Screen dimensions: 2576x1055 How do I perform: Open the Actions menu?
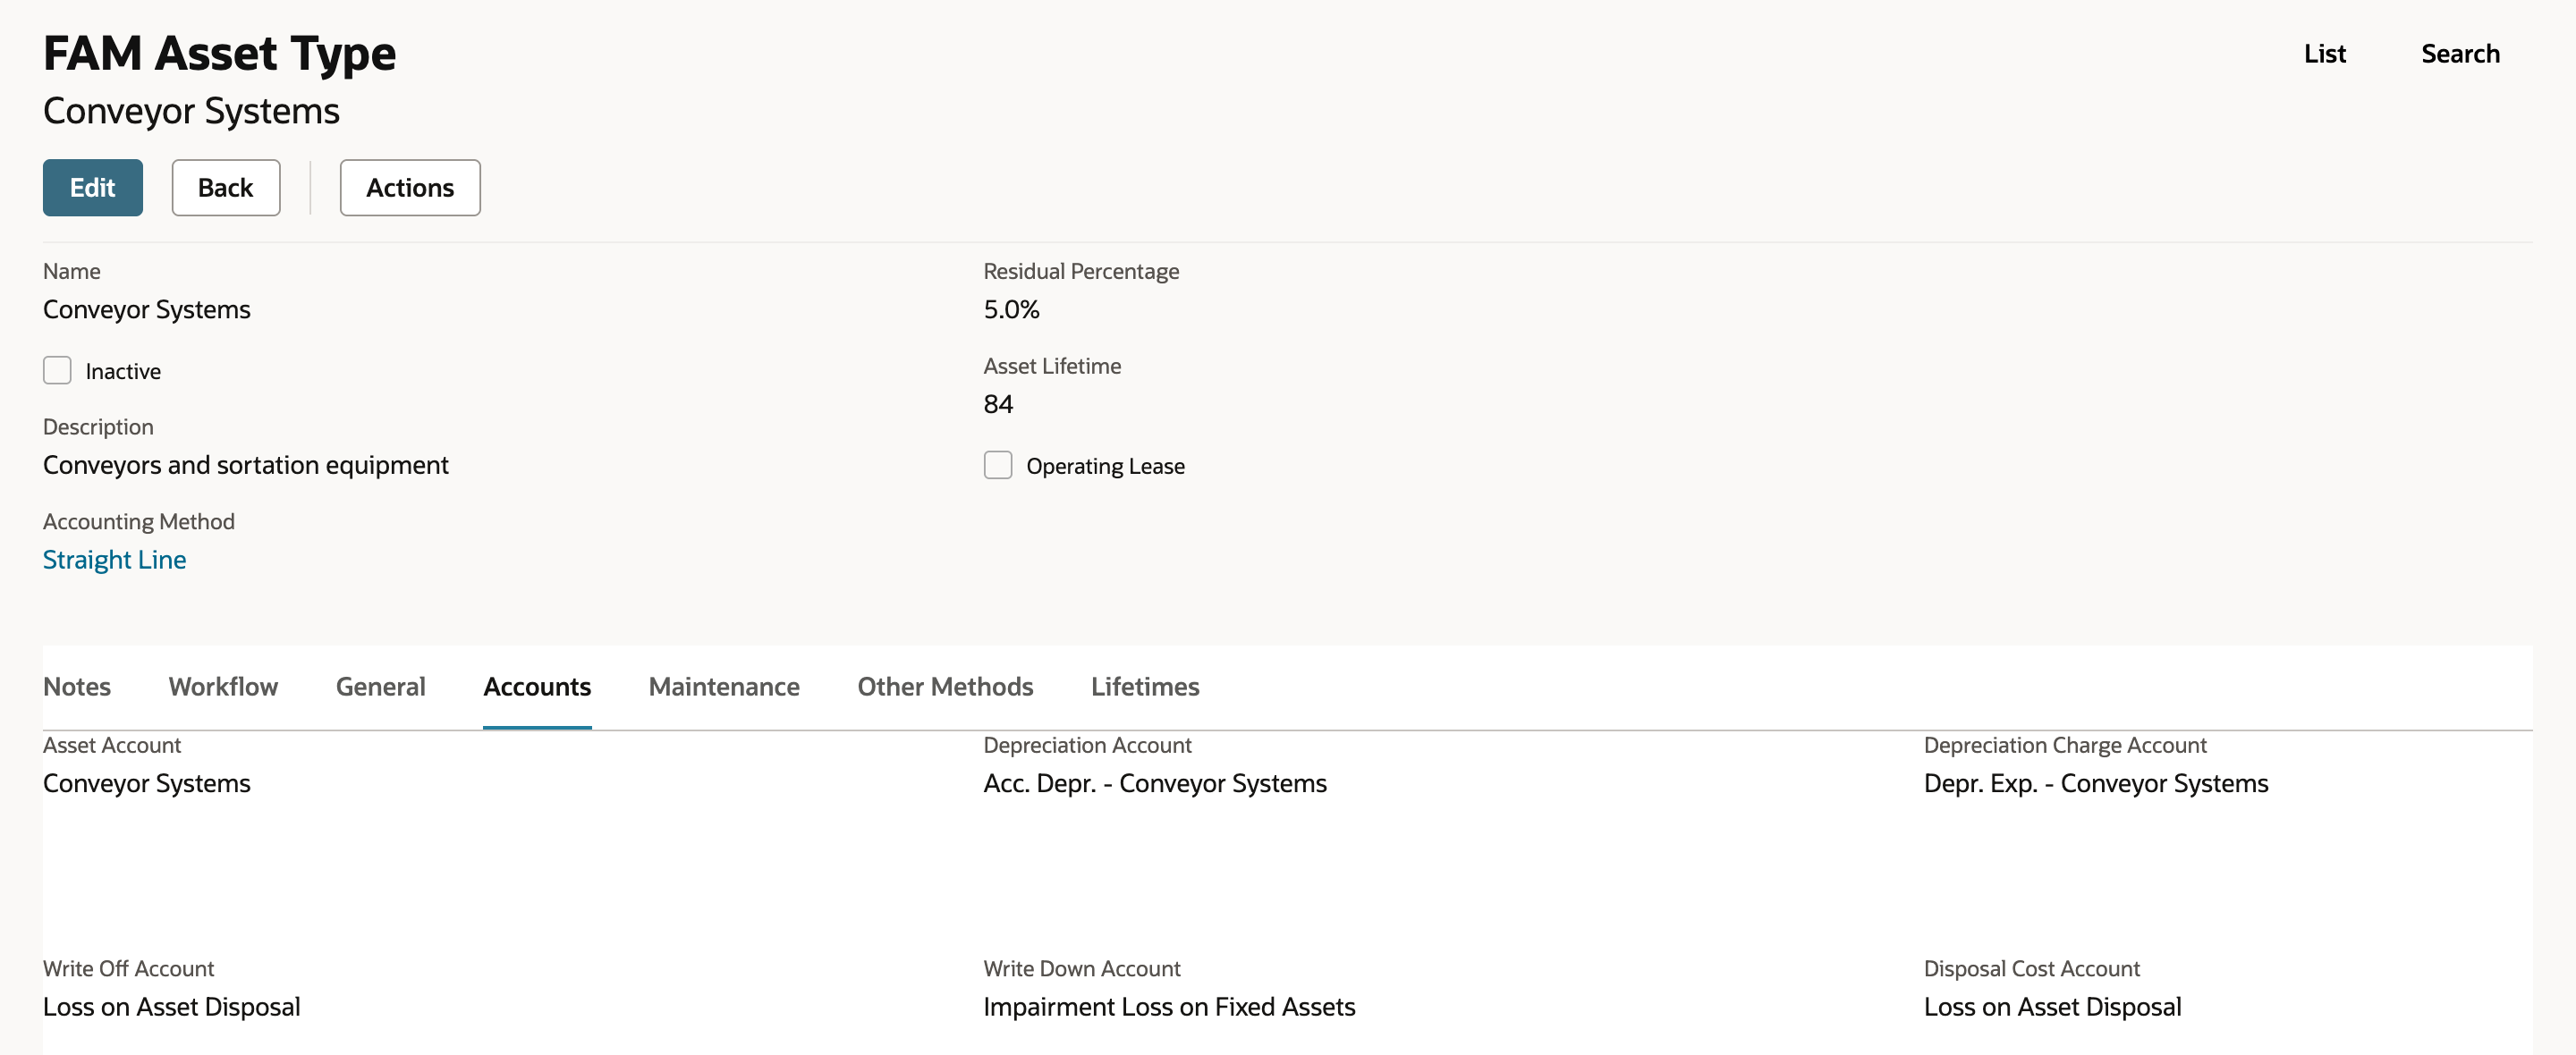pyautogui.click(x=410, y=187)
